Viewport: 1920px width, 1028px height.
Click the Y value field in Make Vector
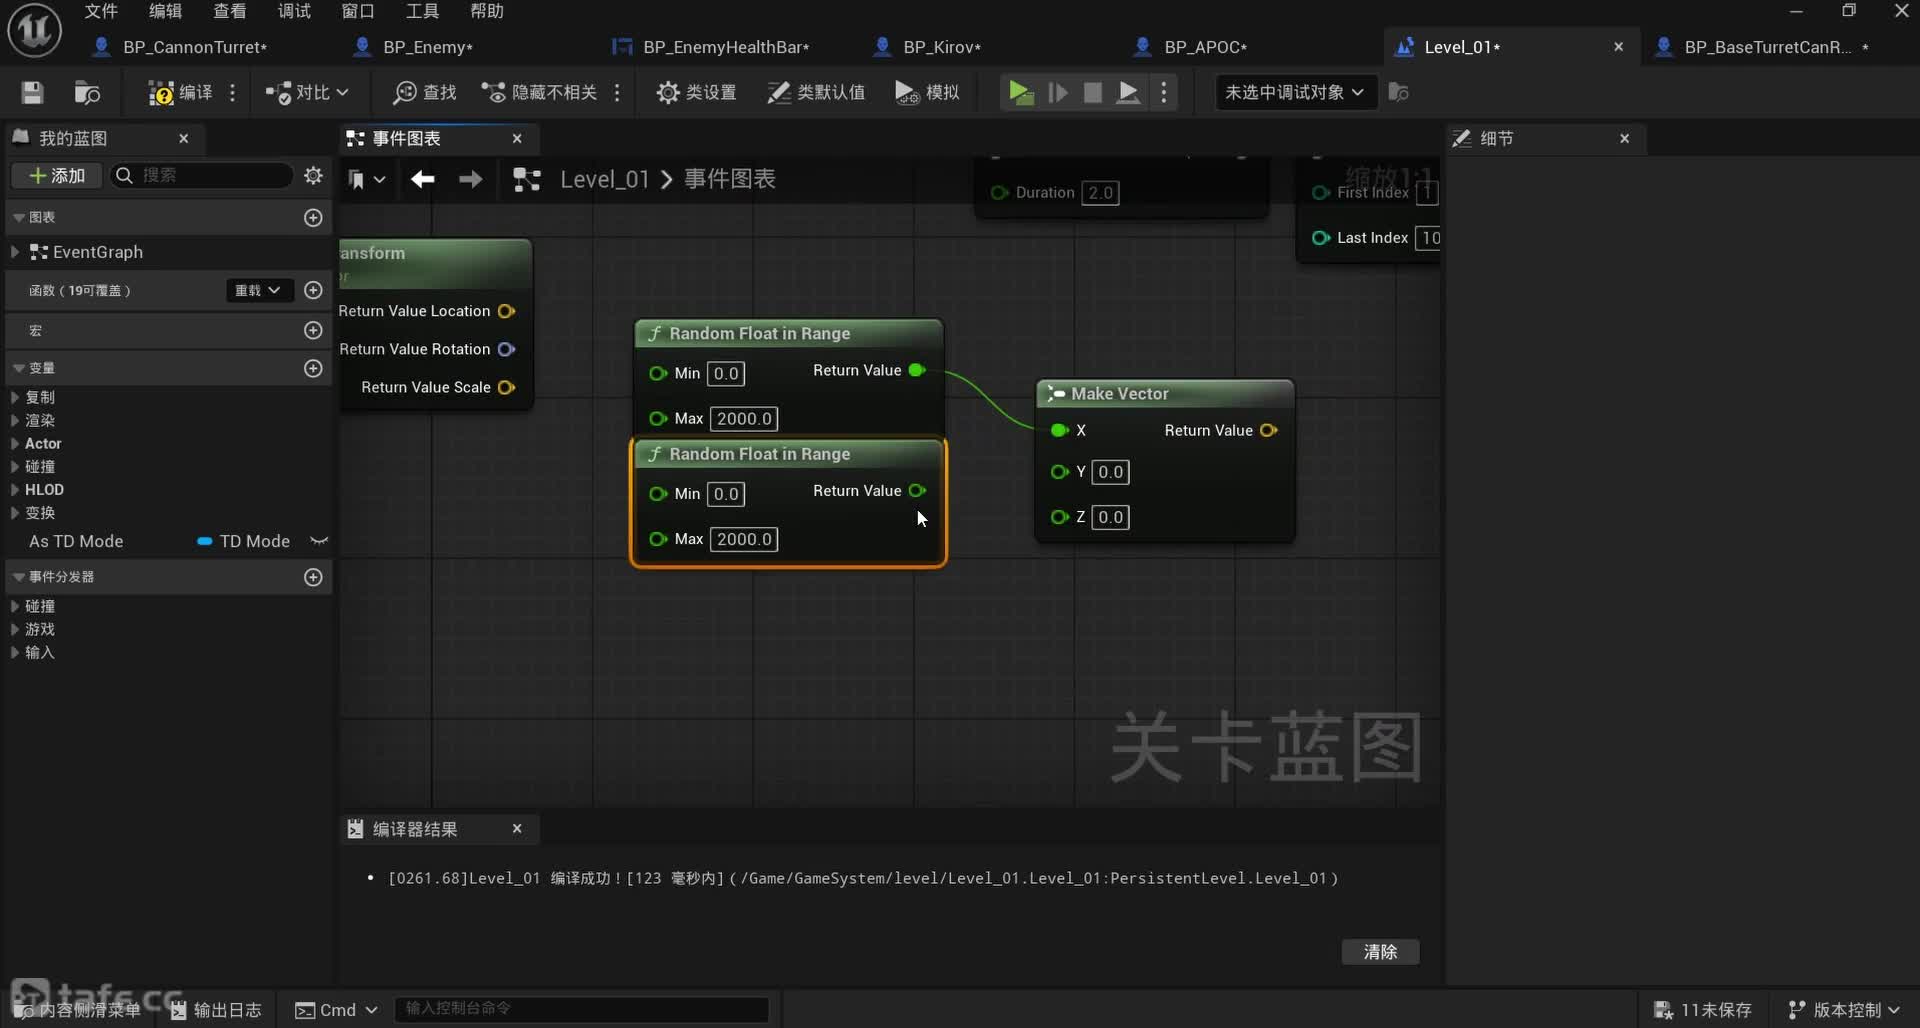(x=1110, y=472)
